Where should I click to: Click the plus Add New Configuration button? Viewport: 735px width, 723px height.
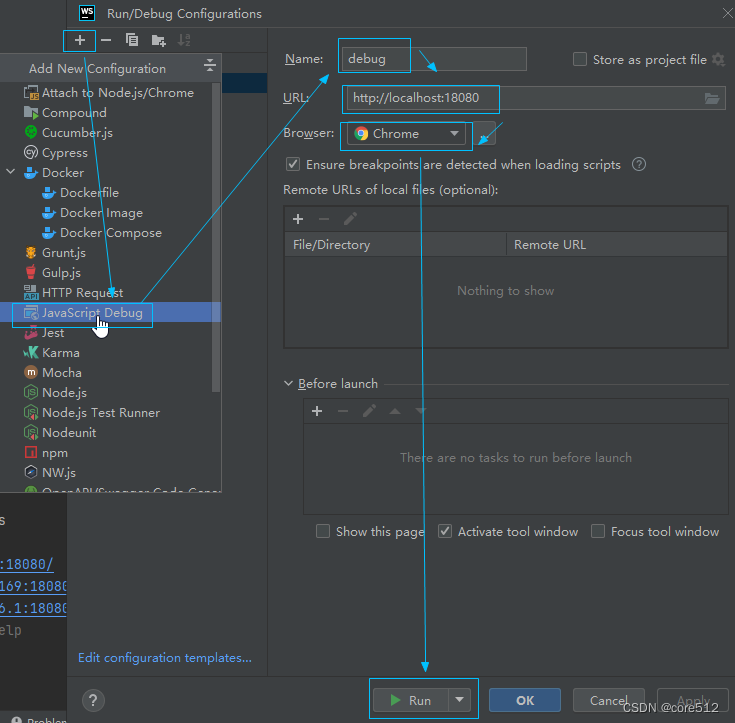click(x=80, y=40)
